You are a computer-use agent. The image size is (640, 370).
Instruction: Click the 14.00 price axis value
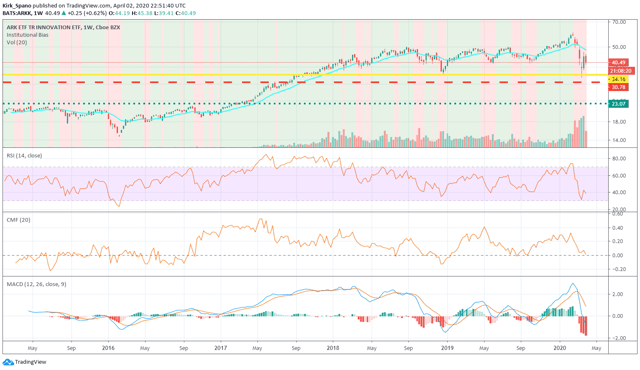(619, 140)
